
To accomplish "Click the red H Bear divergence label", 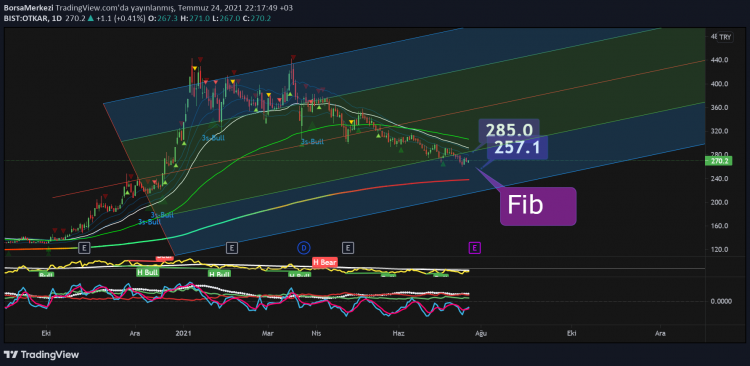I will pos(325,262).
